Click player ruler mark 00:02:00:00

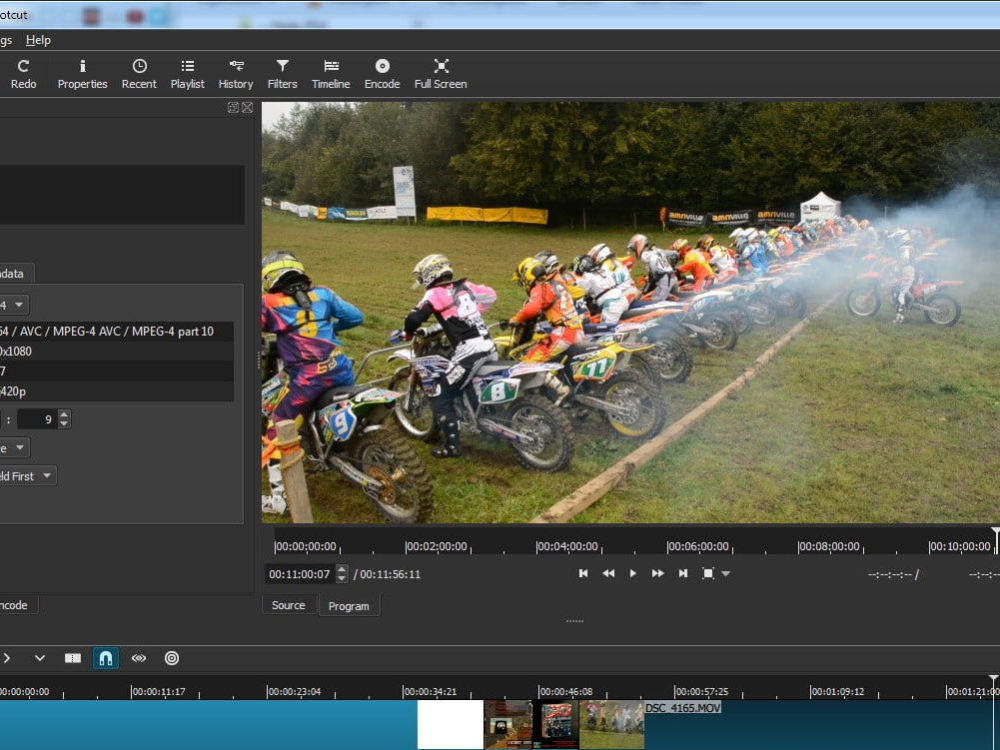[x=436, y=547]
